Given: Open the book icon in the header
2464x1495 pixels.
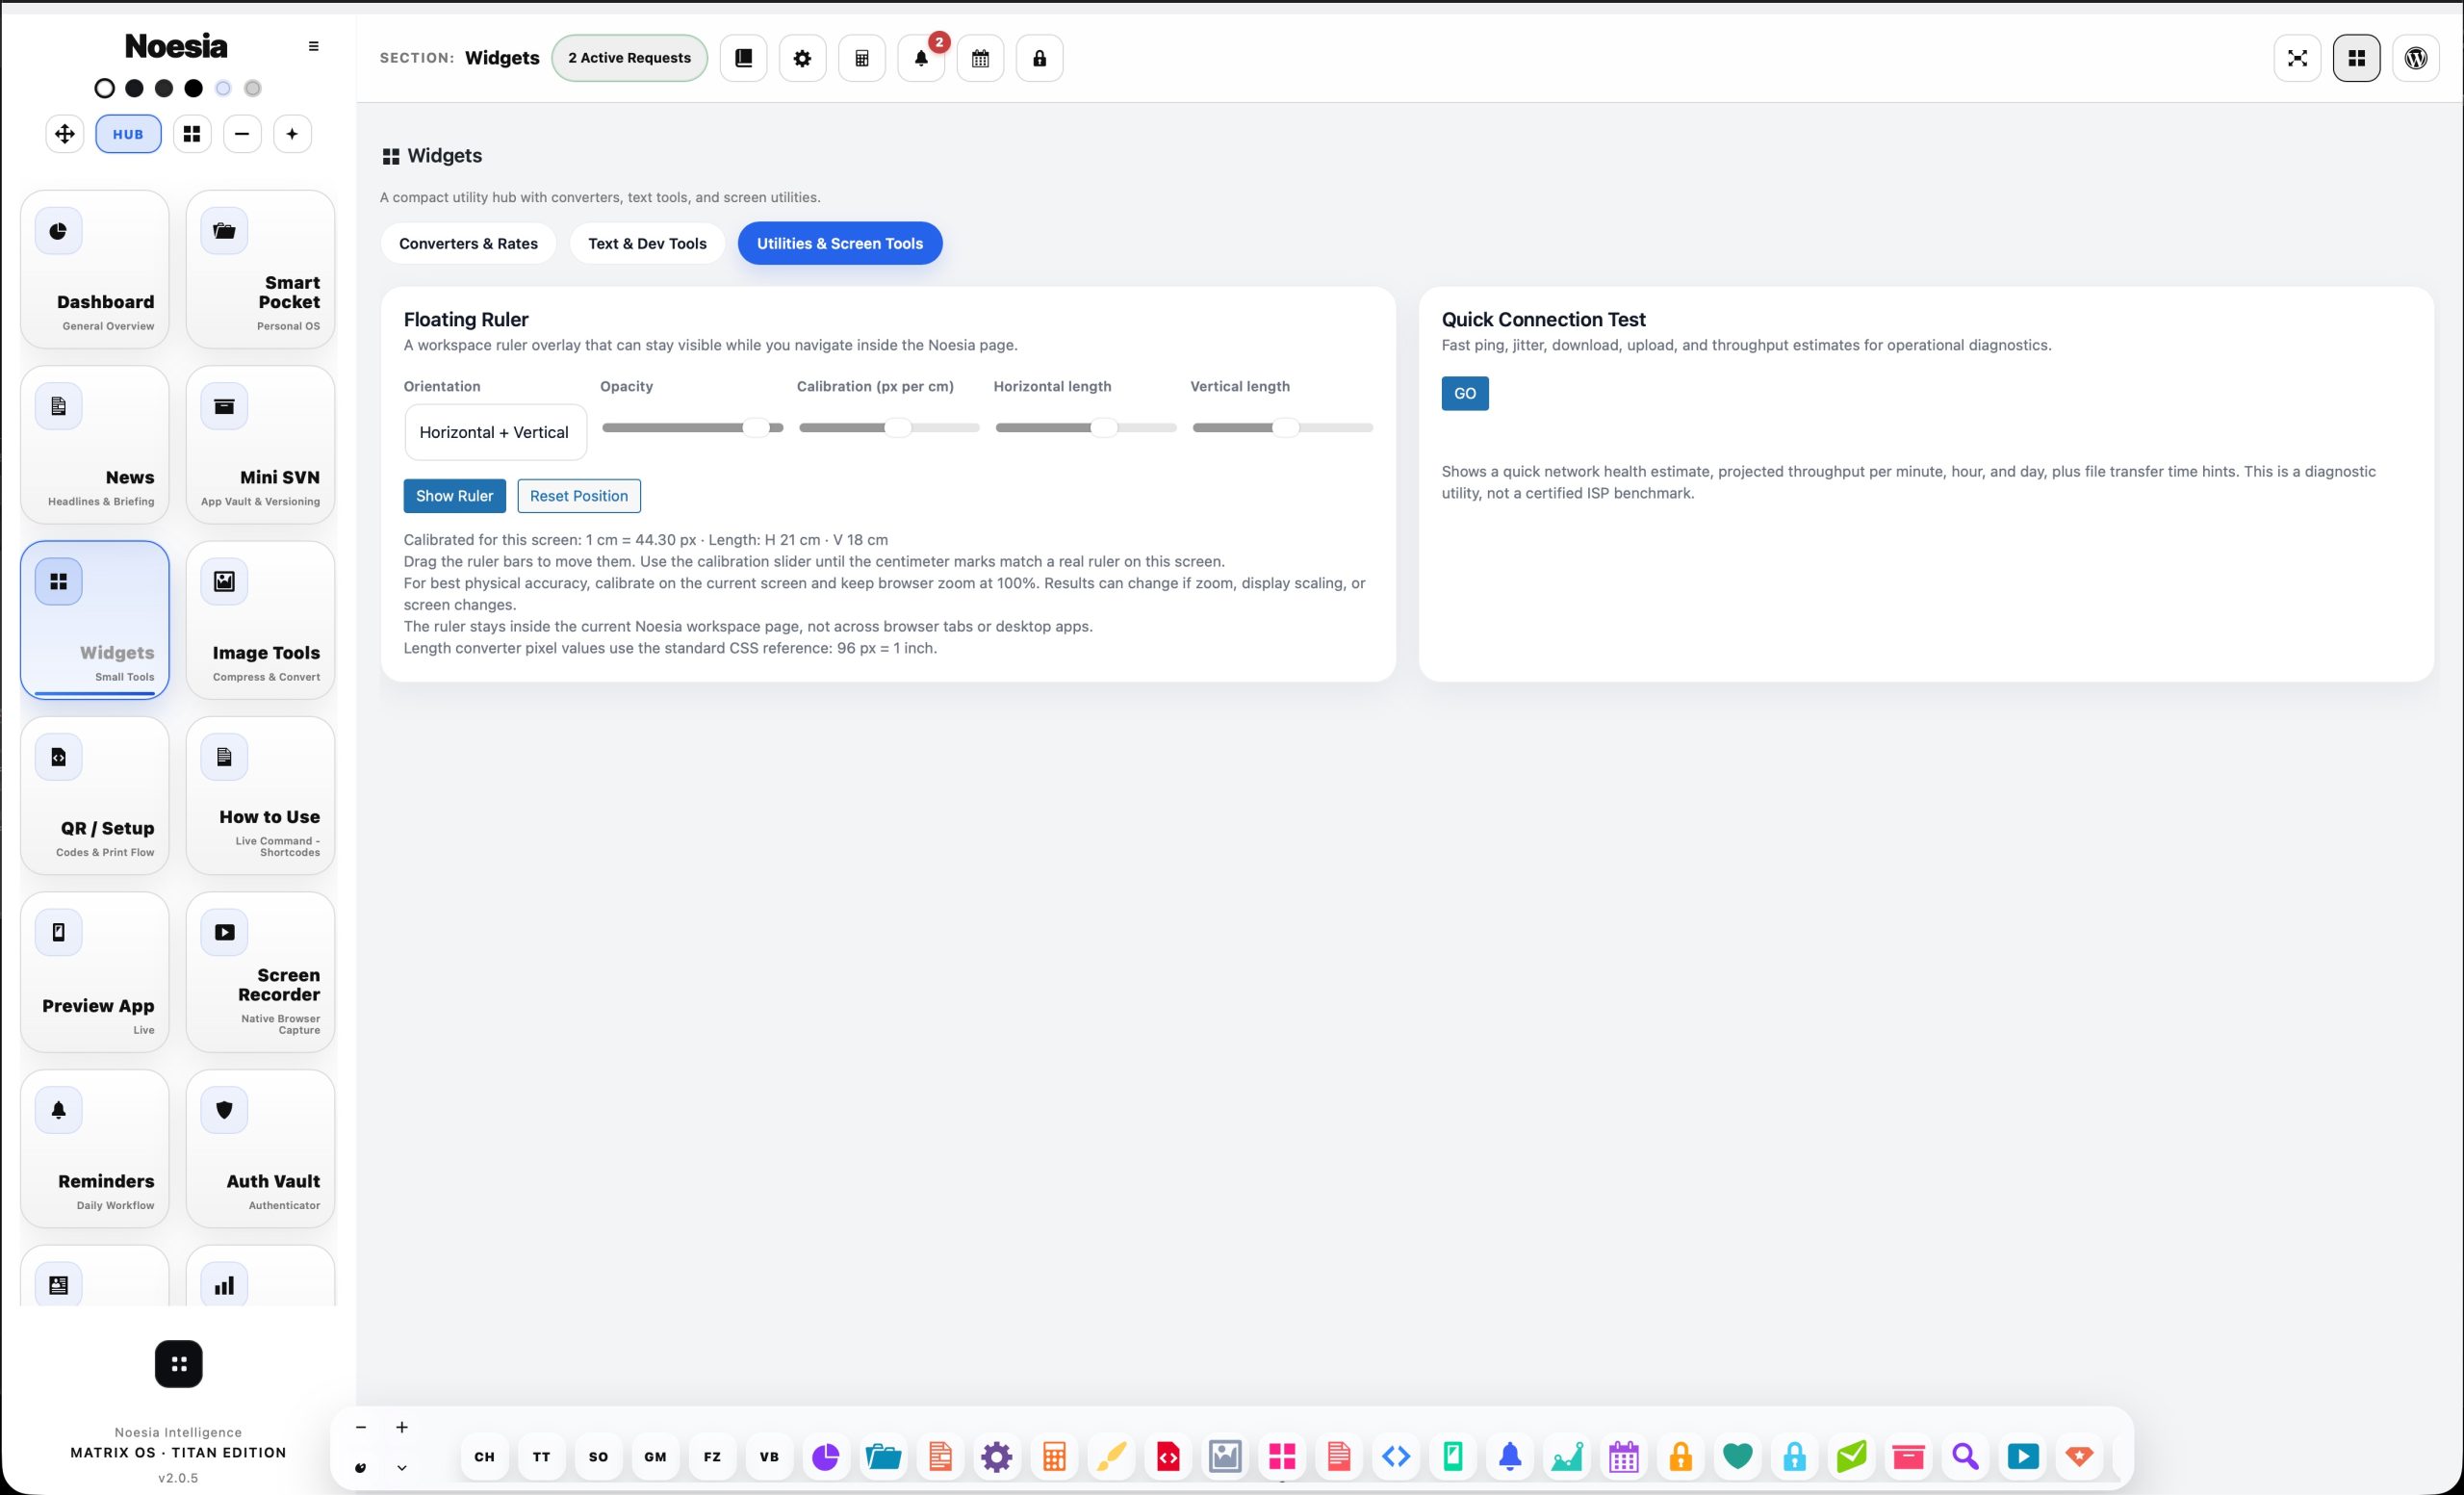Looking at the screenshot, I should tap(743, 58).
